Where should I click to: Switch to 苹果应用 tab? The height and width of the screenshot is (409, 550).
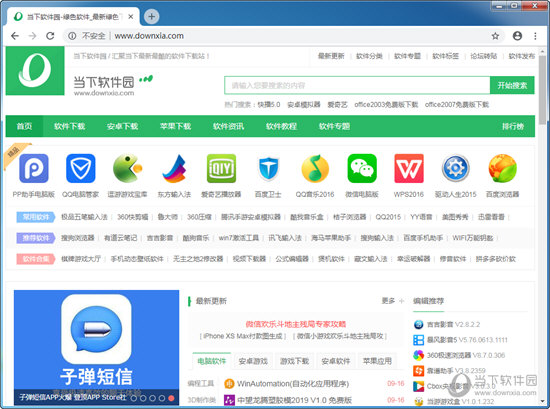click(377, 361)
